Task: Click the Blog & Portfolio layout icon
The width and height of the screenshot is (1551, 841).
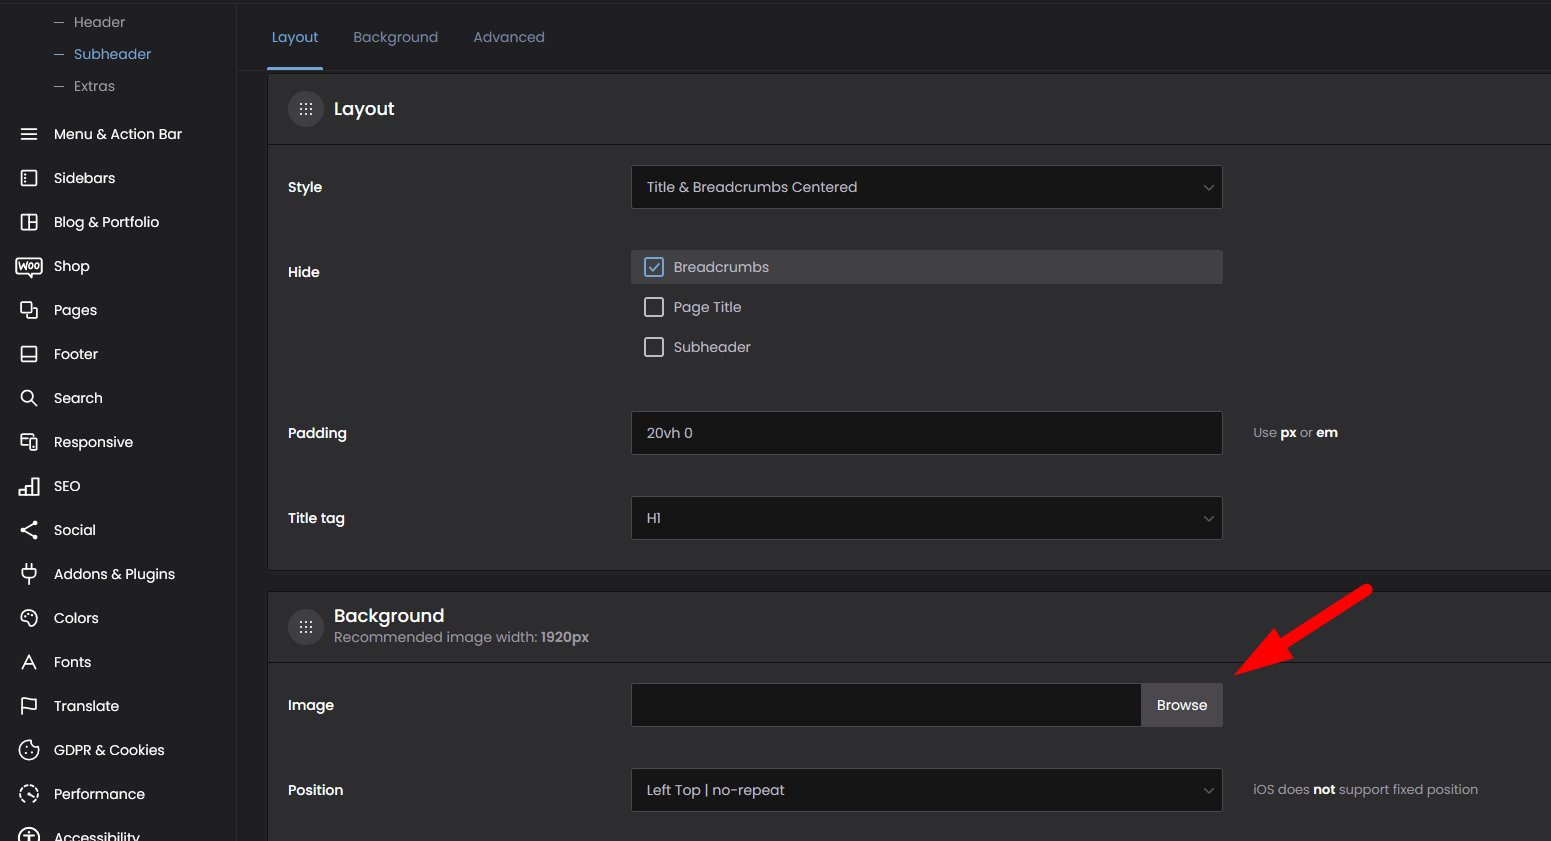Action: click(29, 222)
